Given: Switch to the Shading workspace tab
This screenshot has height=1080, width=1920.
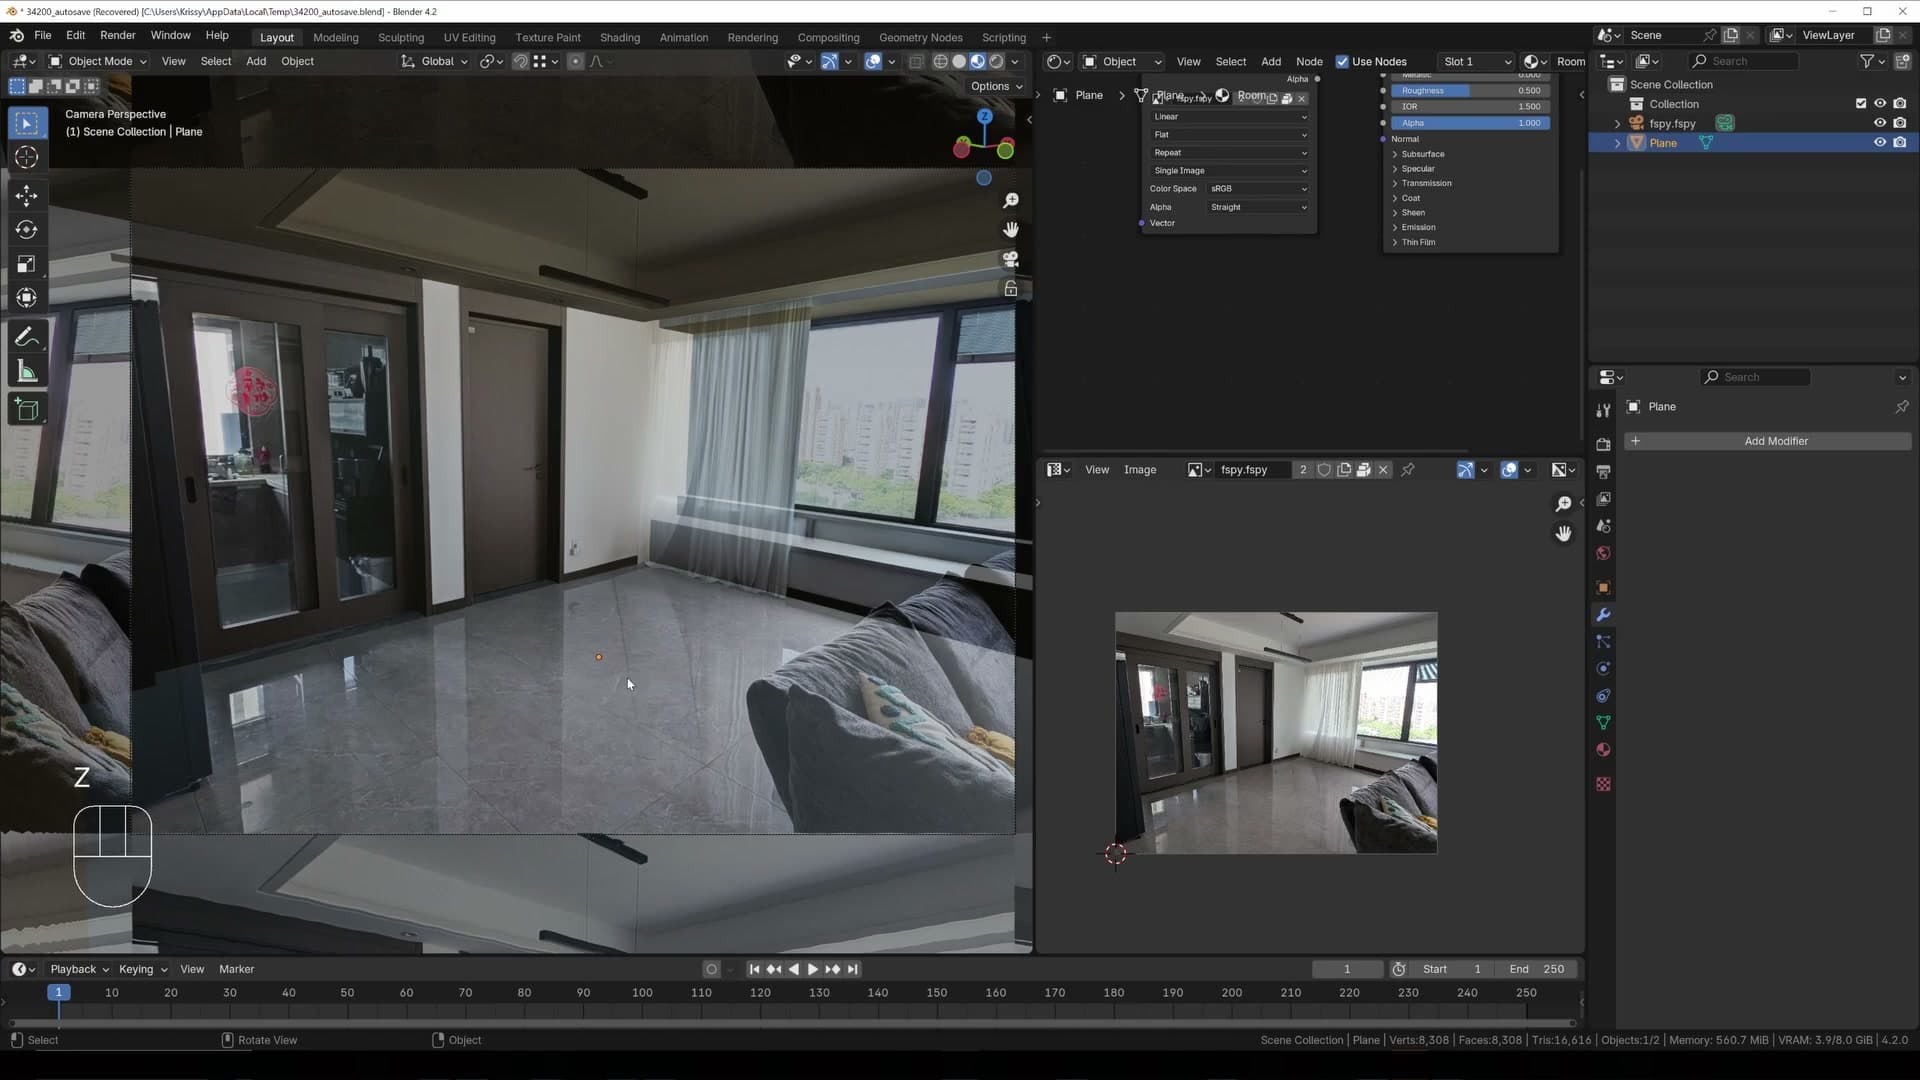Looking at the screenshot, I should pyautogui.click(x=619, y=38).
